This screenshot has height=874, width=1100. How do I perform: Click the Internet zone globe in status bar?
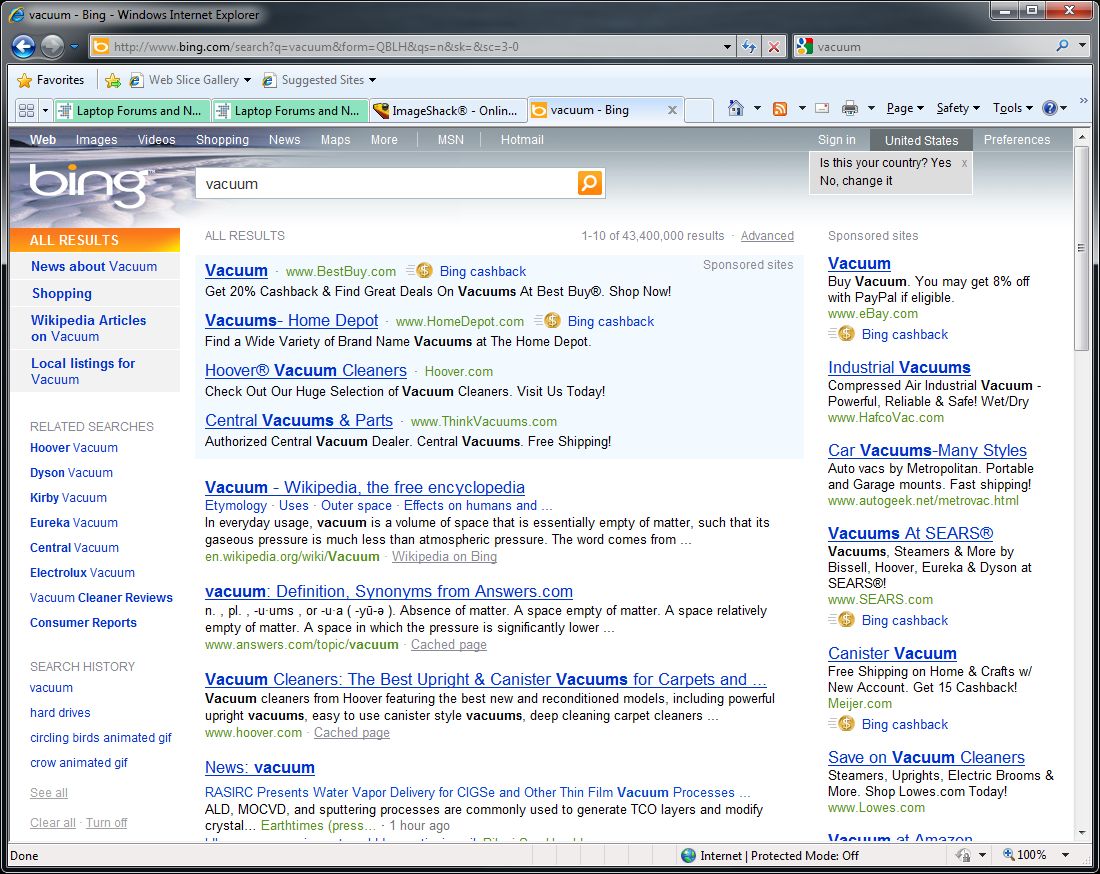[x=689, y=855]
